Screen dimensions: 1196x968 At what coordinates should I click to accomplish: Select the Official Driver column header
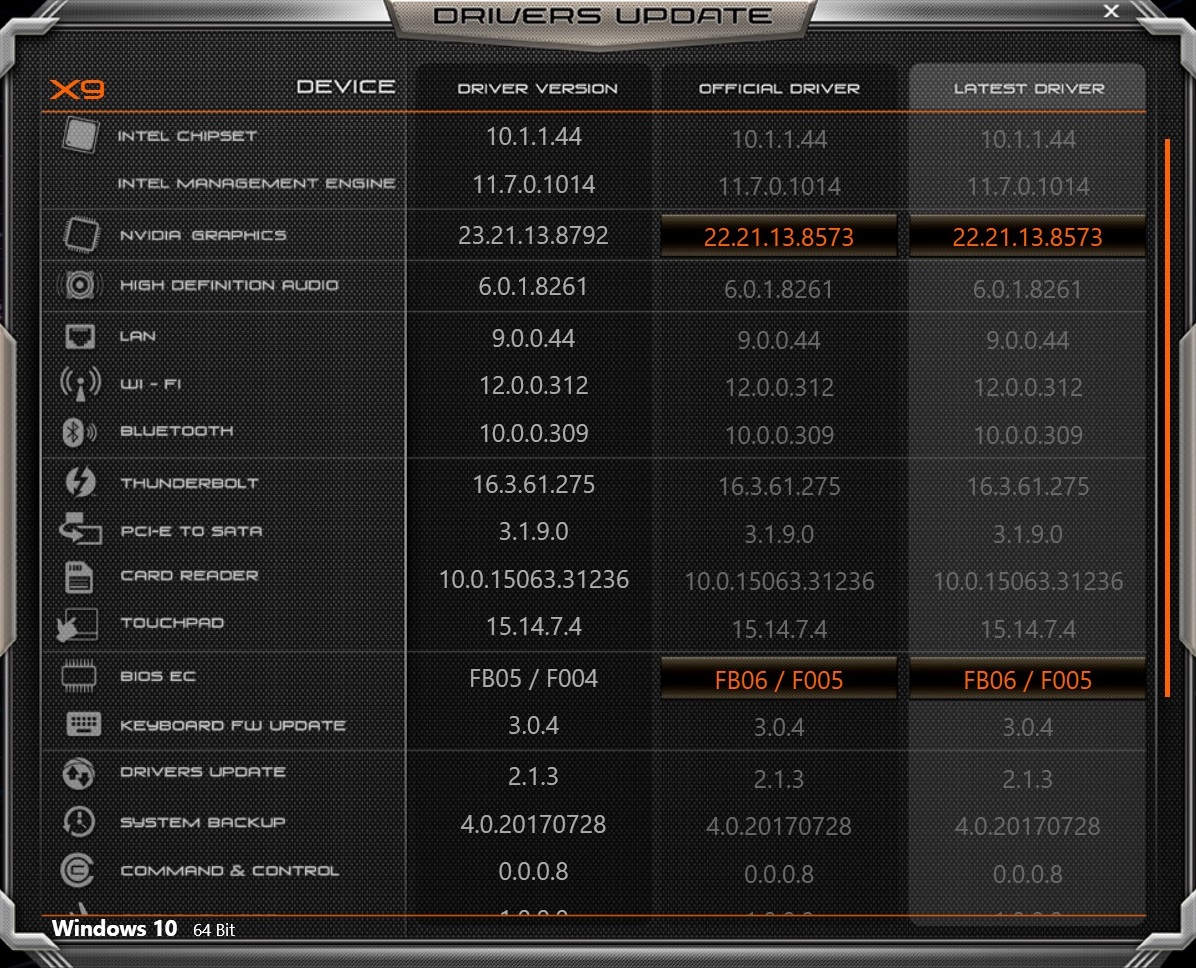tap(779, 88)
